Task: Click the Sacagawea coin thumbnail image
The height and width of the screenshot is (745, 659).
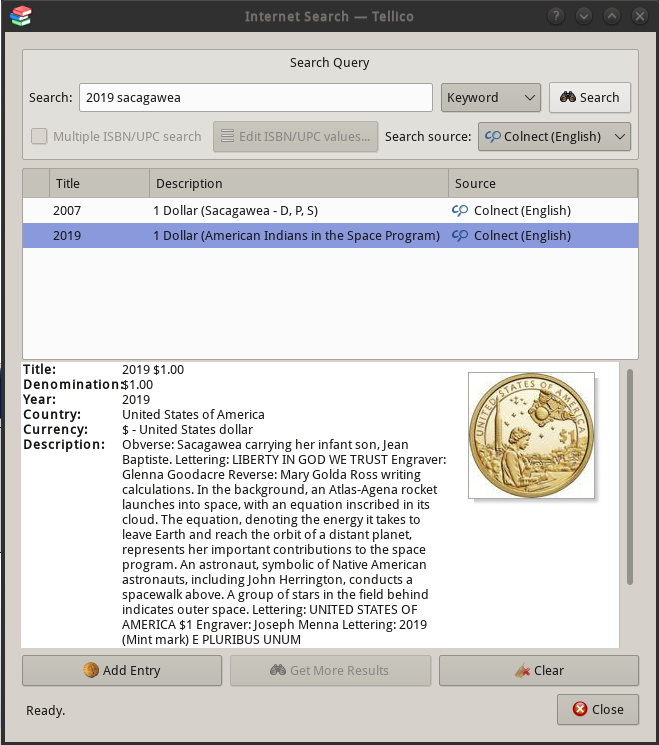Action: [x=531, y=435]
